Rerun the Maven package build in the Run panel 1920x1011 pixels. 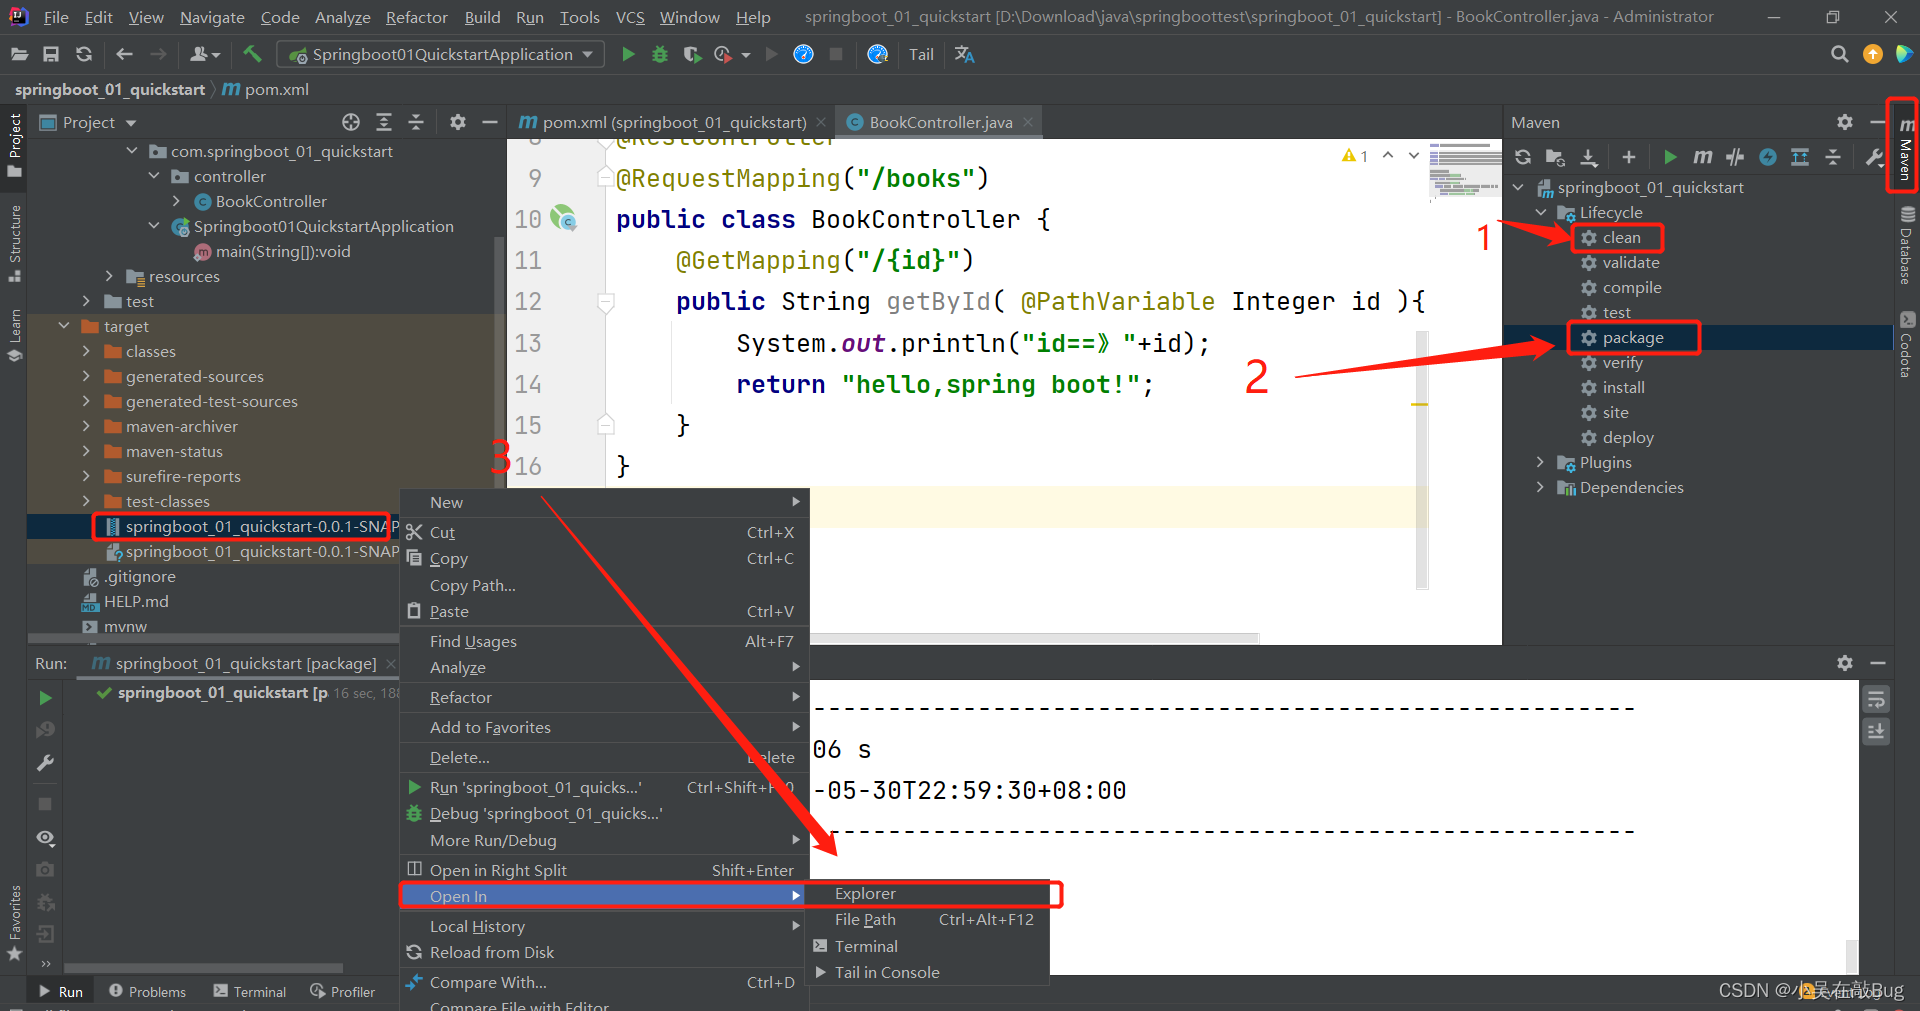click(x=45, y=698)
